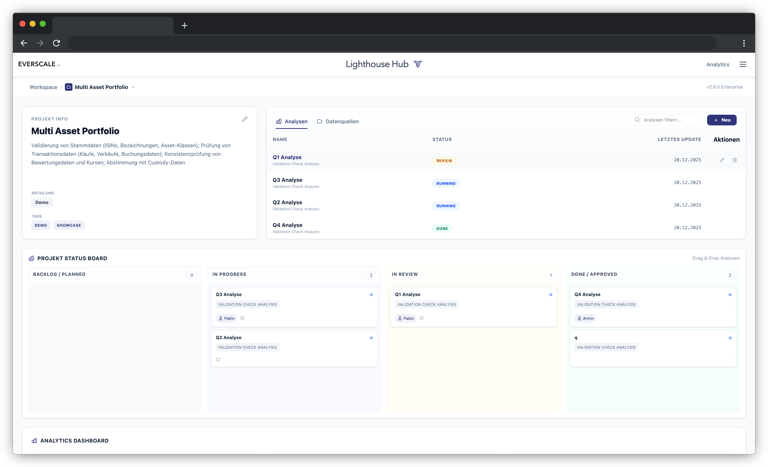Screen dimensions: 768x467
Task: Click the Projekt Status Board header icon
Action: [31, 258]
